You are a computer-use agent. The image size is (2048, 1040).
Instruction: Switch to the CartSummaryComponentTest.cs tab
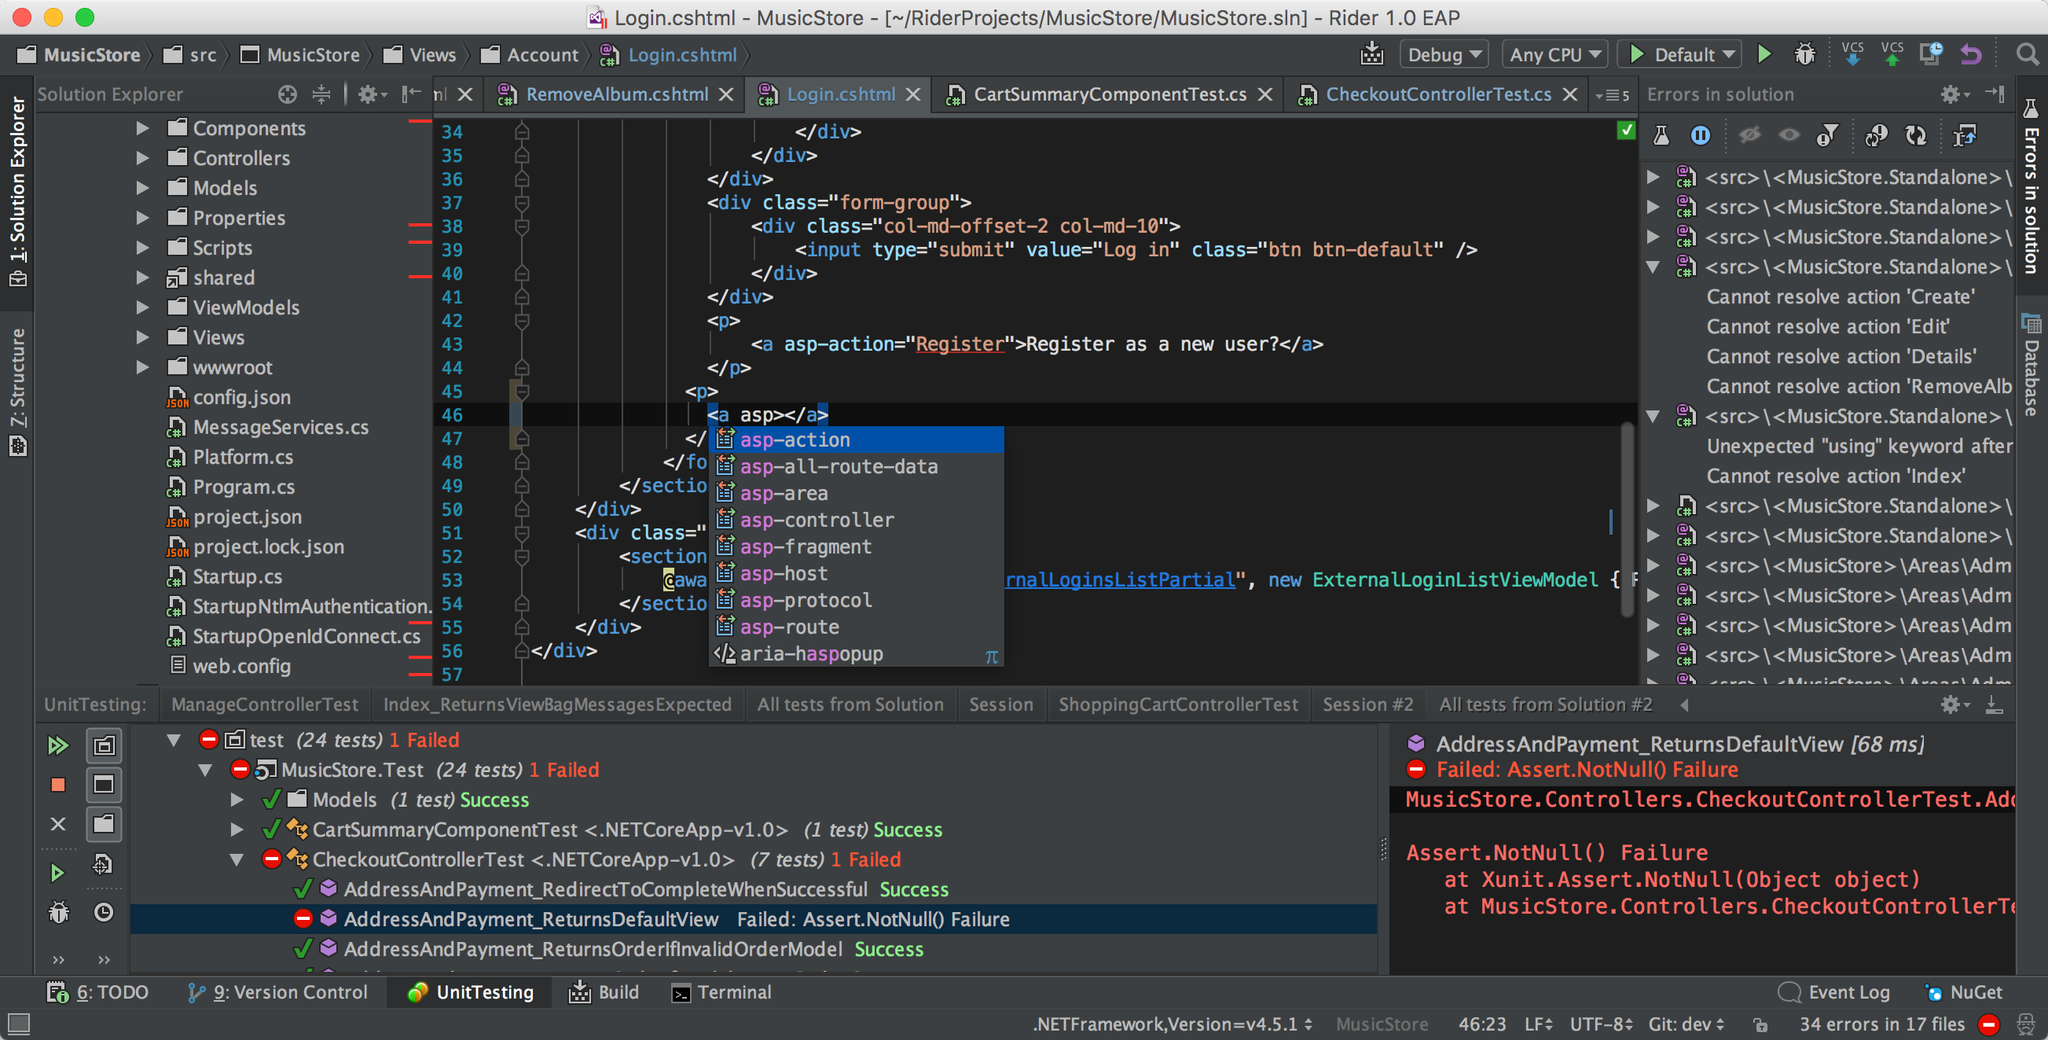pyautogui.click(x=1109, y=94)
